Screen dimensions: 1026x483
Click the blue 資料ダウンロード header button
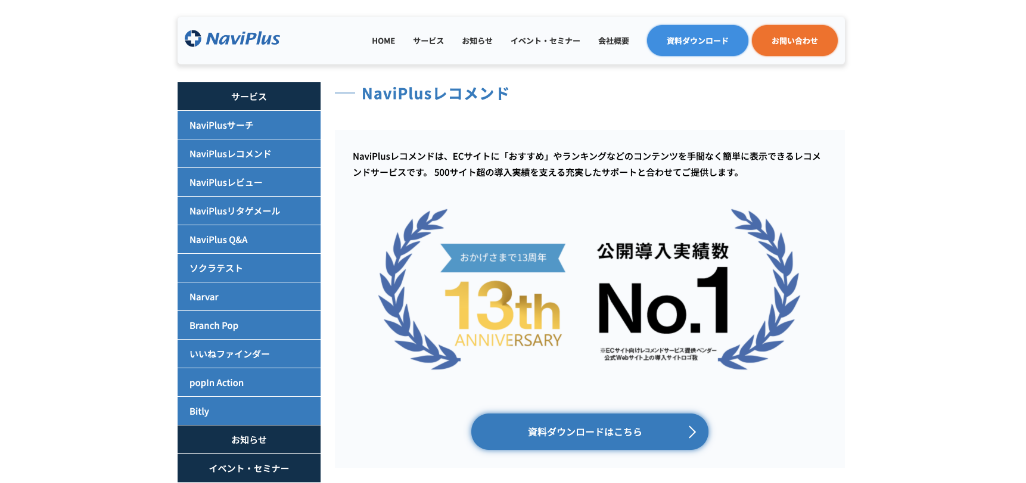pyautogui.click(x=698, y=41)
